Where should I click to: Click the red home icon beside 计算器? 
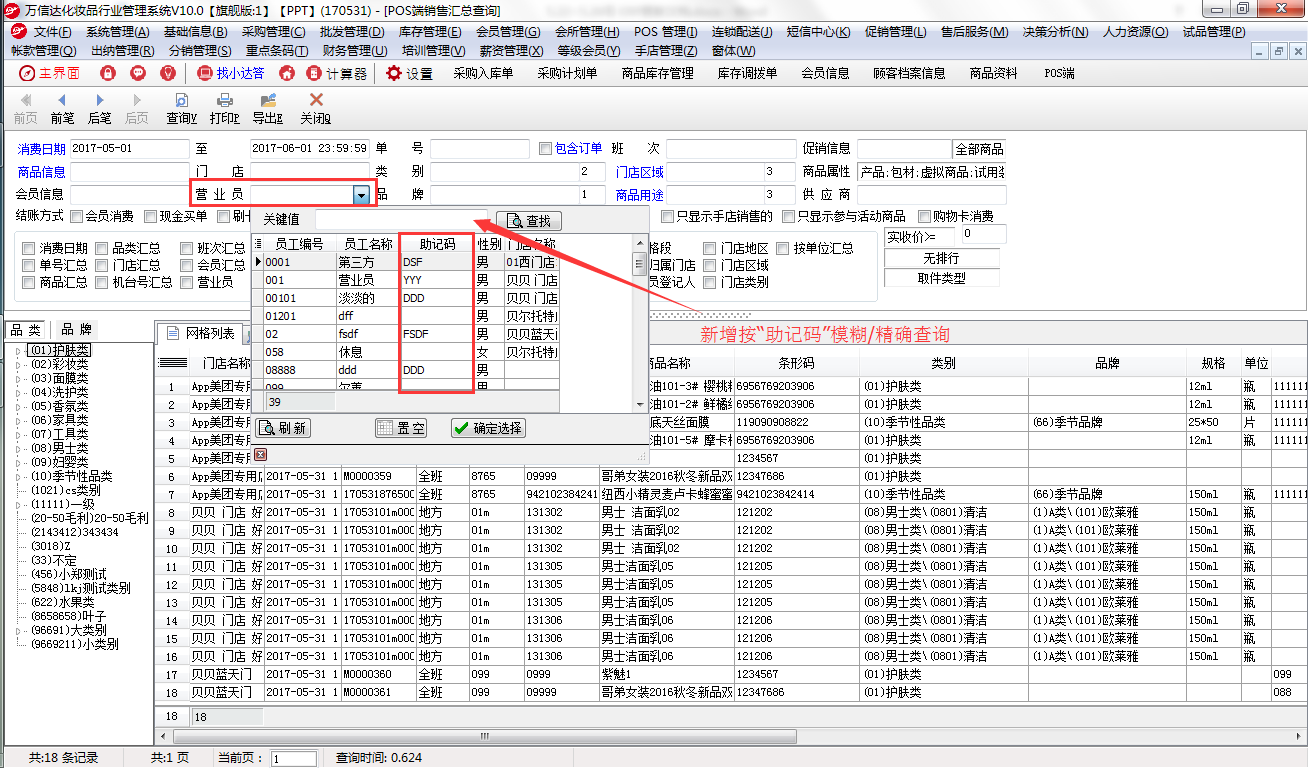287,73
